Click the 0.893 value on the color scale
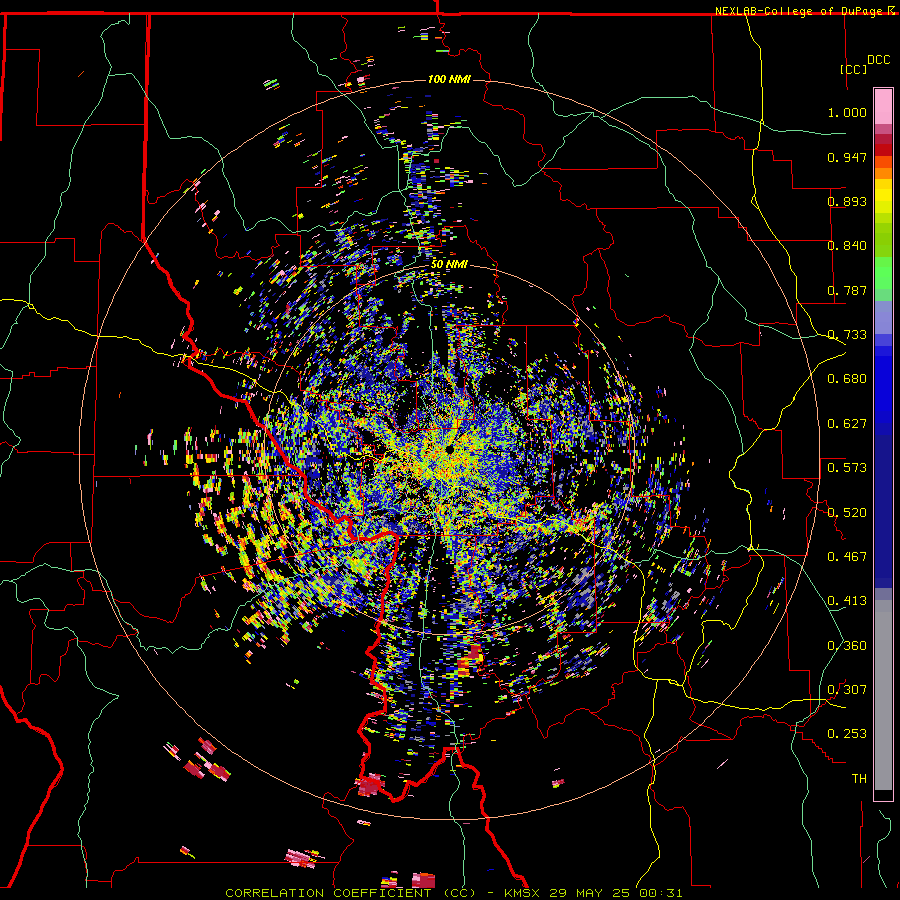Screen dimensions: 900x900 tap(847, 201)
